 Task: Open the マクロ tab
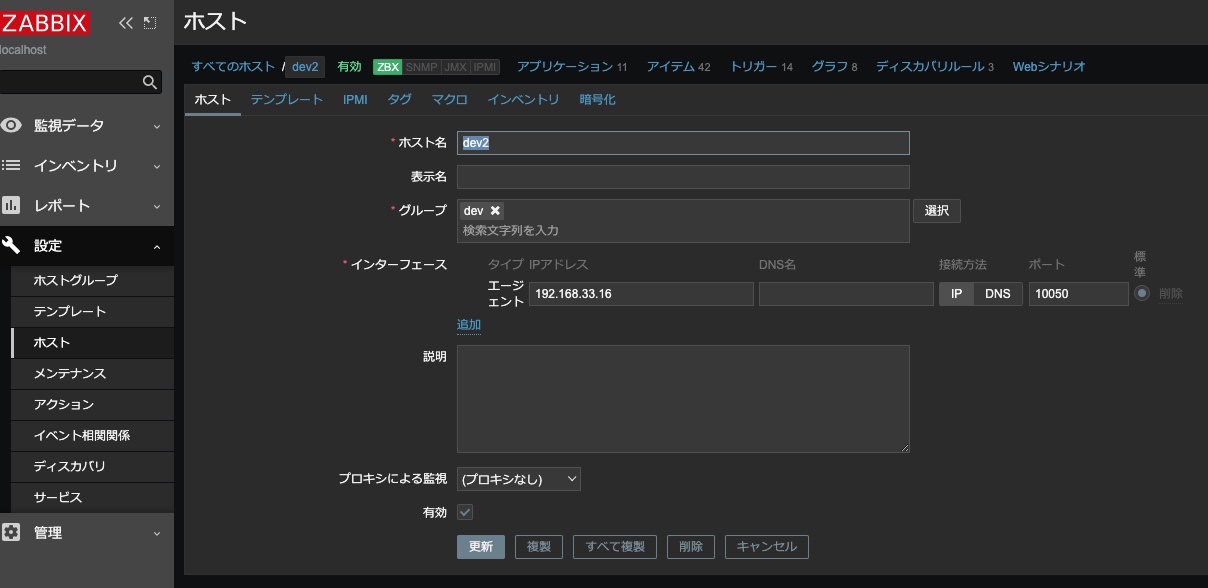449,99
